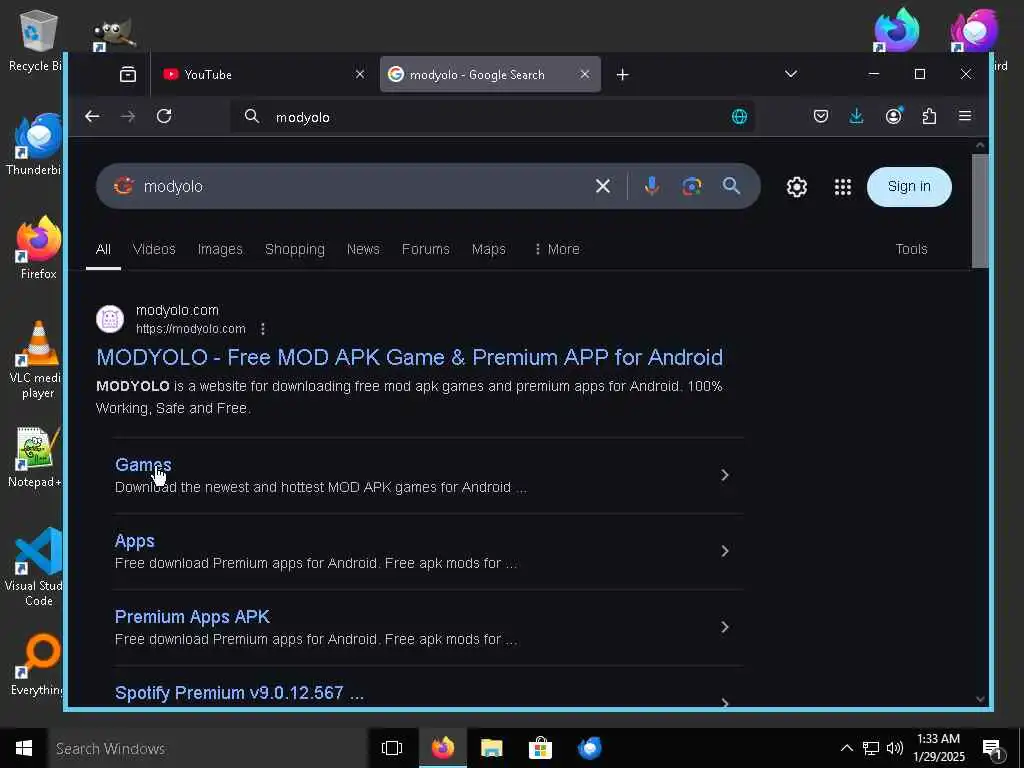Open the Tools search options
The height and width of the screenshot is (768, 1024).
click(x=911, y=249)
